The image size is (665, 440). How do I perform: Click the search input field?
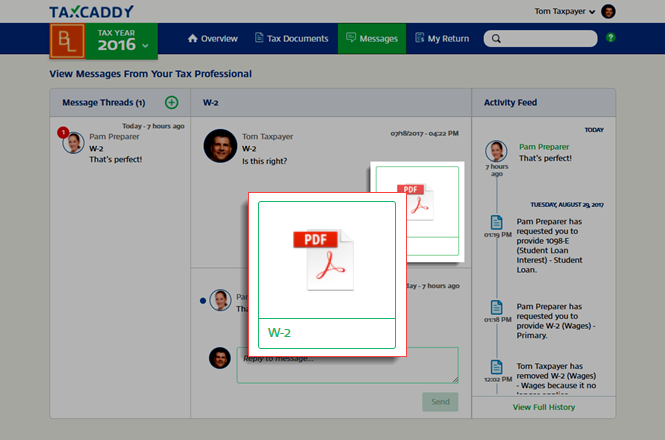click(540, 39)
